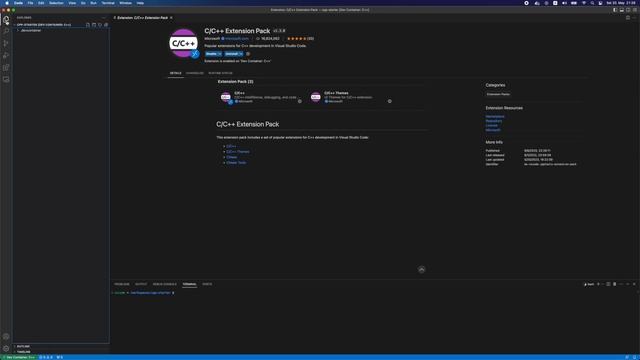The width and height of the screenshot is (640, 360).
Task: Click the Dev Container status bar indicator
Action: 18,357
